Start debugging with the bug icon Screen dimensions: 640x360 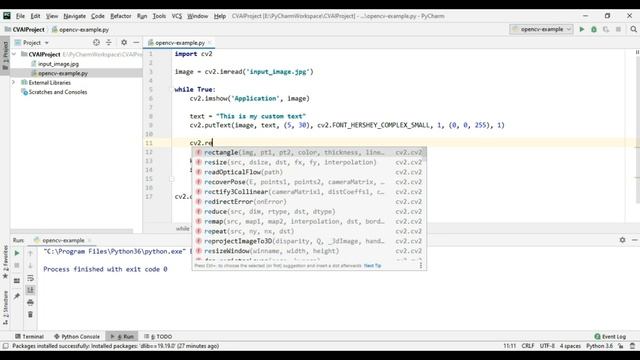(x=594, y=29)
